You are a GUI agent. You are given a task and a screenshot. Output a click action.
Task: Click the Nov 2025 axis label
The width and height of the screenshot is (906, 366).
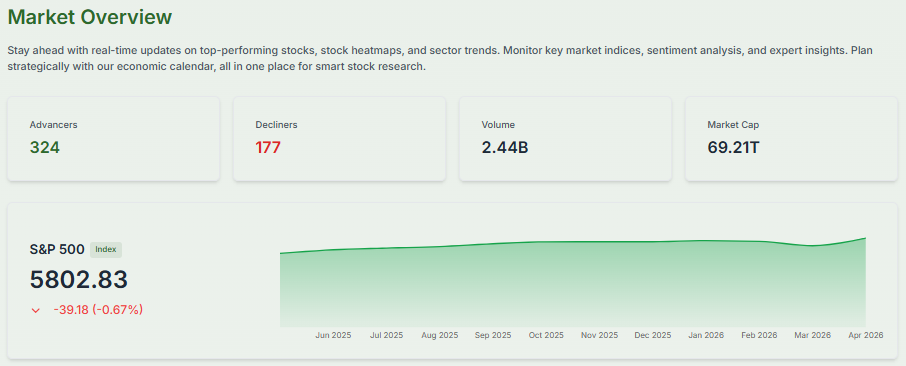pos(599,335)
